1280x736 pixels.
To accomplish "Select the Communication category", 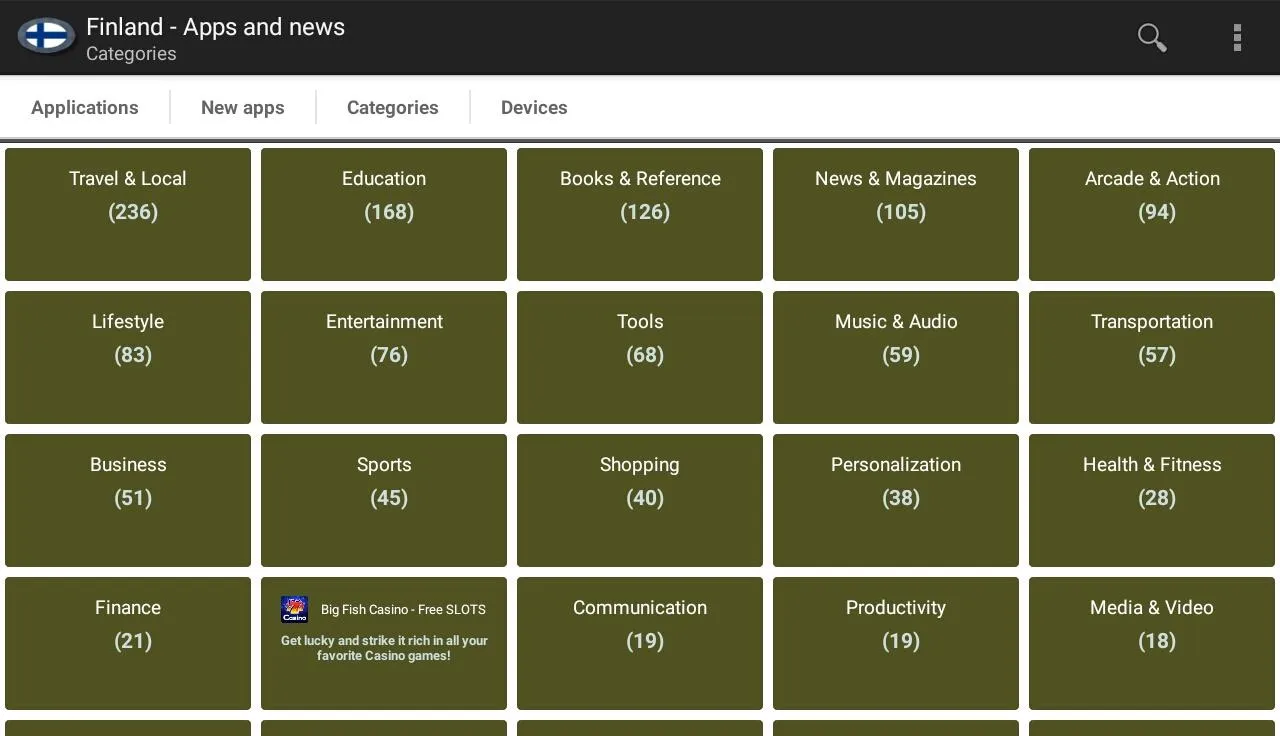I will tap(640, 643).
